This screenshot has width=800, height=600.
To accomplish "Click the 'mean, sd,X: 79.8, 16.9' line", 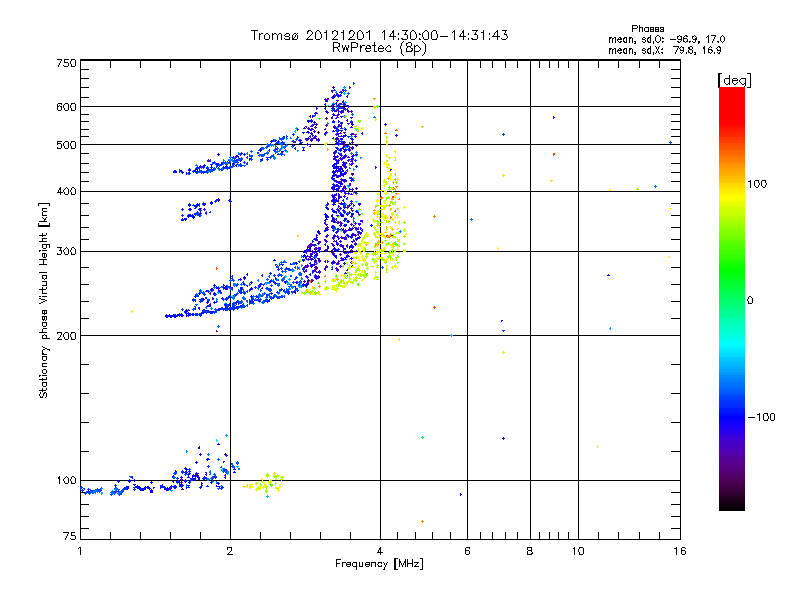I will click(x=664, y=50).
